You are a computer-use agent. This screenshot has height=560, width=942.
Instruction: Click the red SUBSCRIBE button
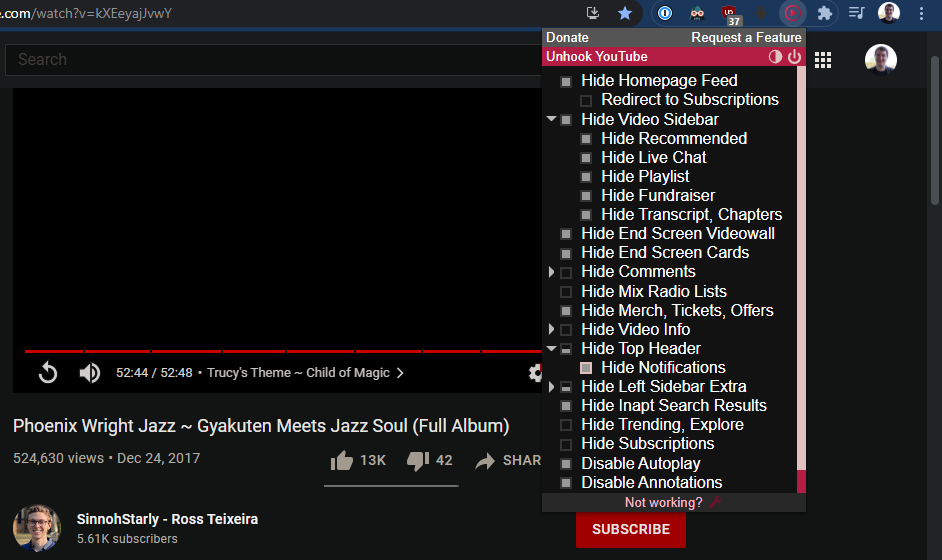pyautogui.click(x=630, y=529)
